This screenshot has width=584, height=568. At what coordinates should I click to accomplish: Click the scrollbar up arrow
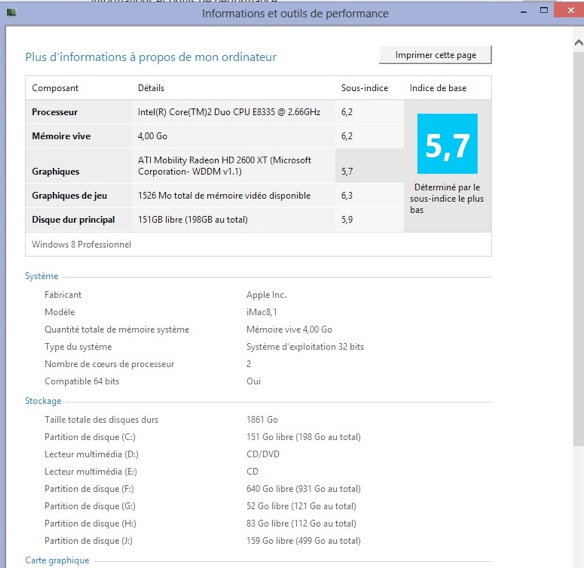tap(578, 42)
